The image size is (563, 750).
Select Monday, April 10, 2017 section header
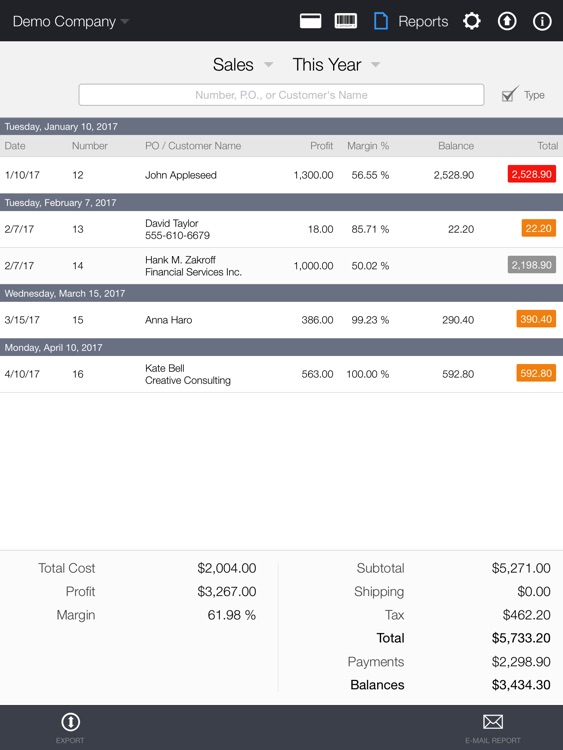[x=281, y=347]
